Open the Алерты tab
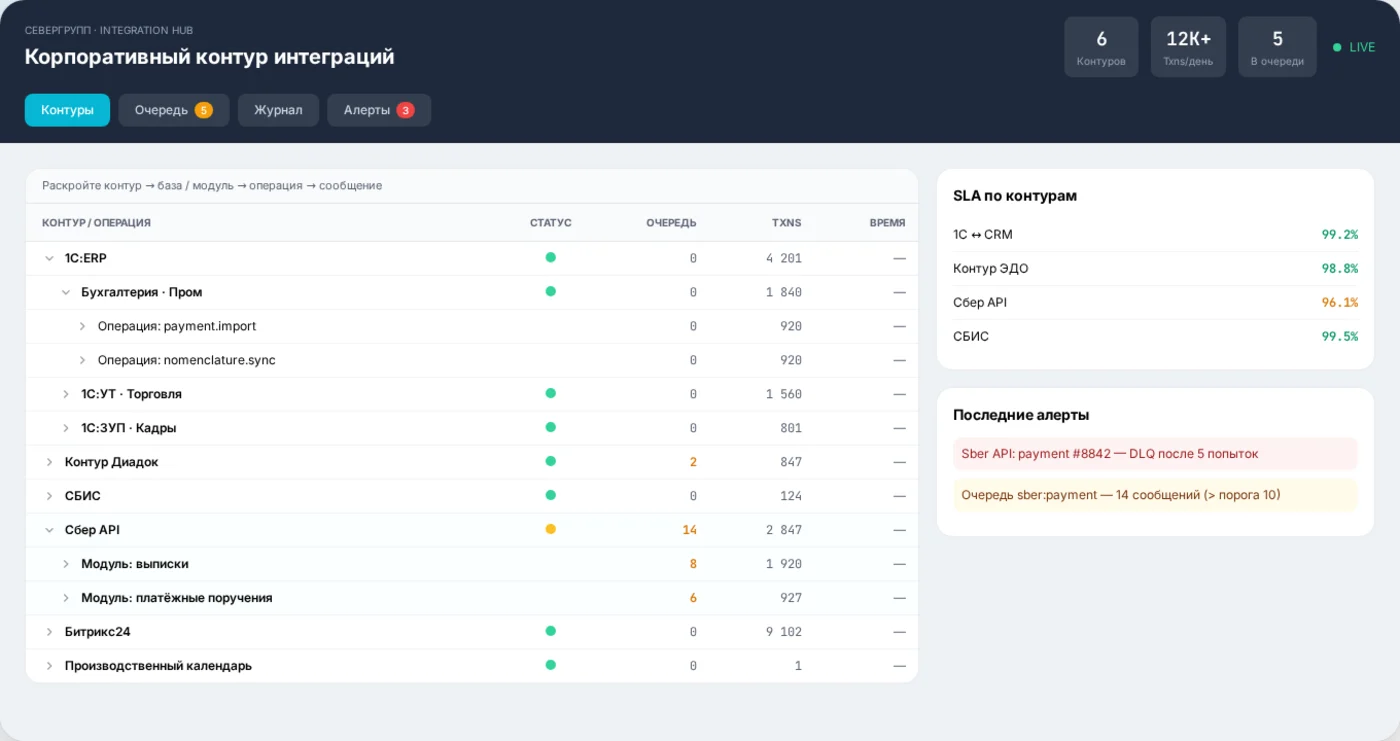The image size is (1400, 741). coord(379,110)
